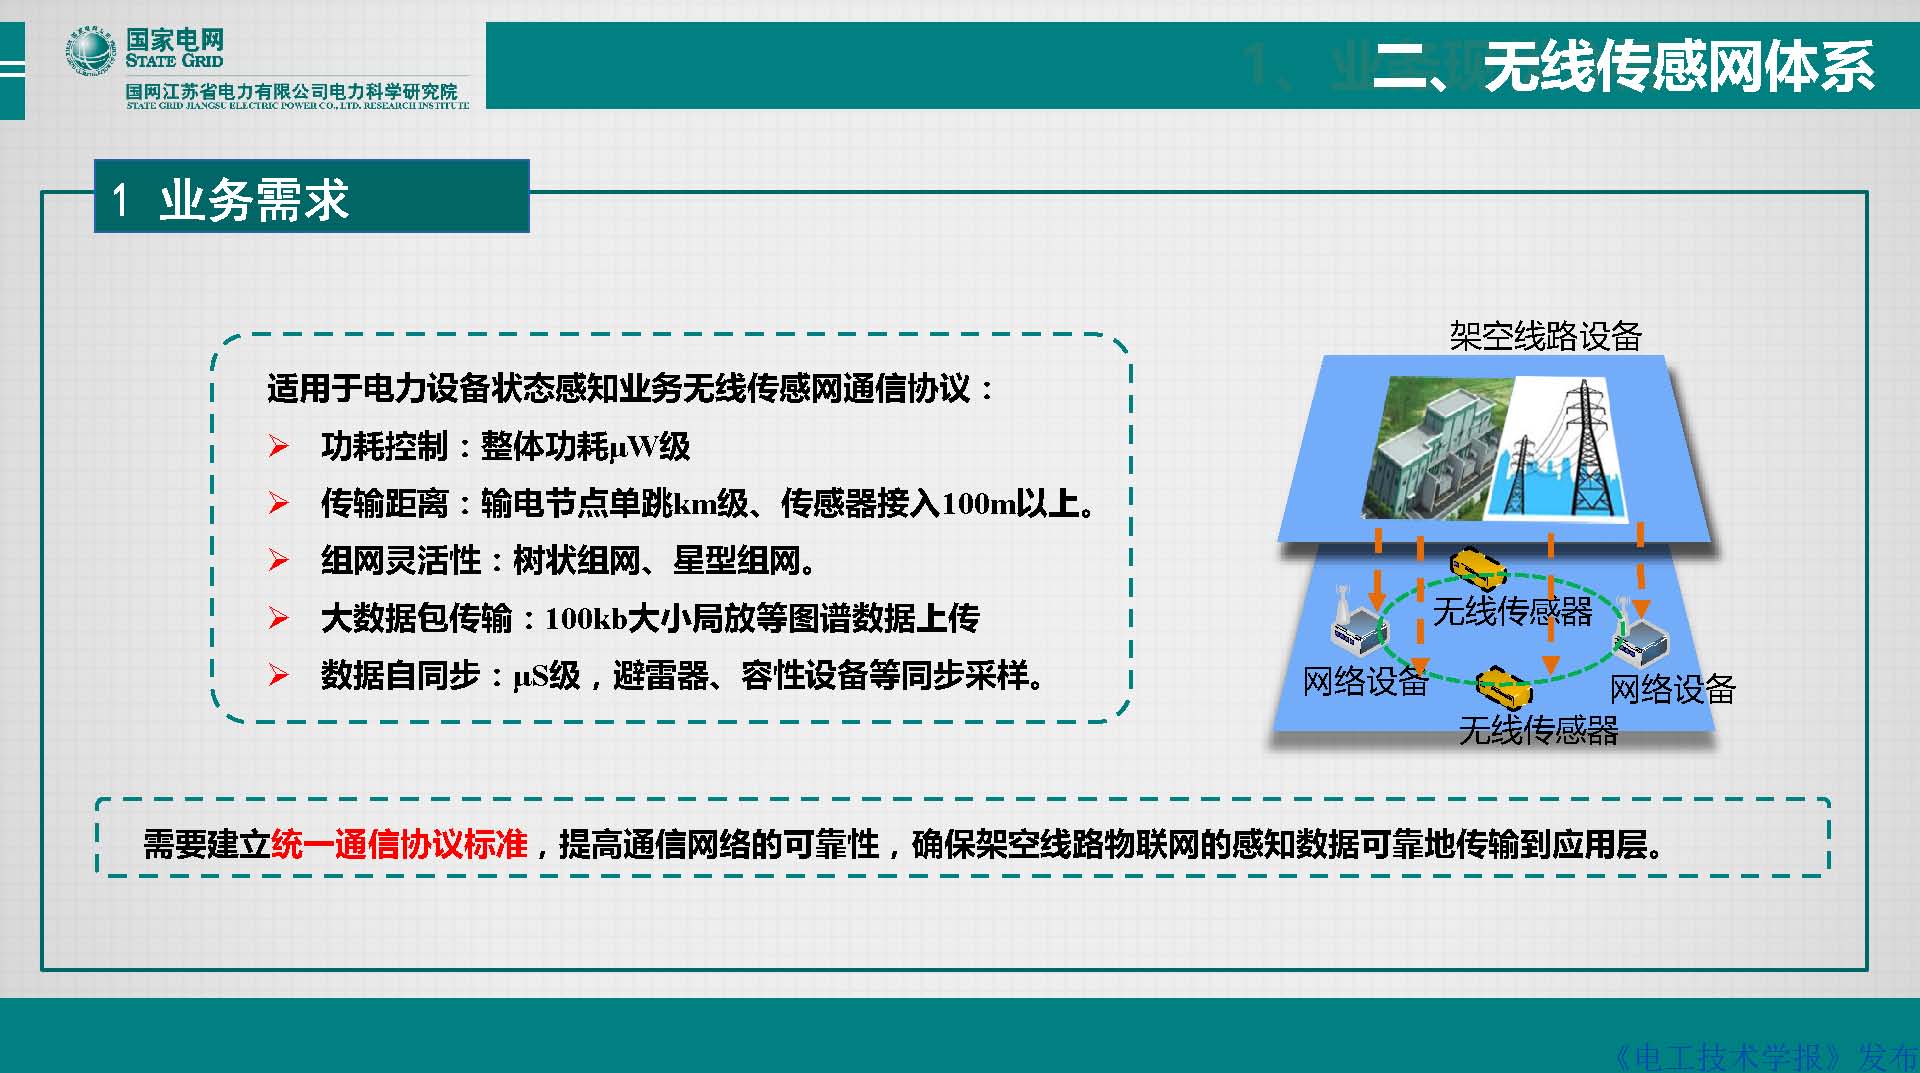Click the text 提高通信网络的可靠性
The image size is (1920, 1073).
719,844
